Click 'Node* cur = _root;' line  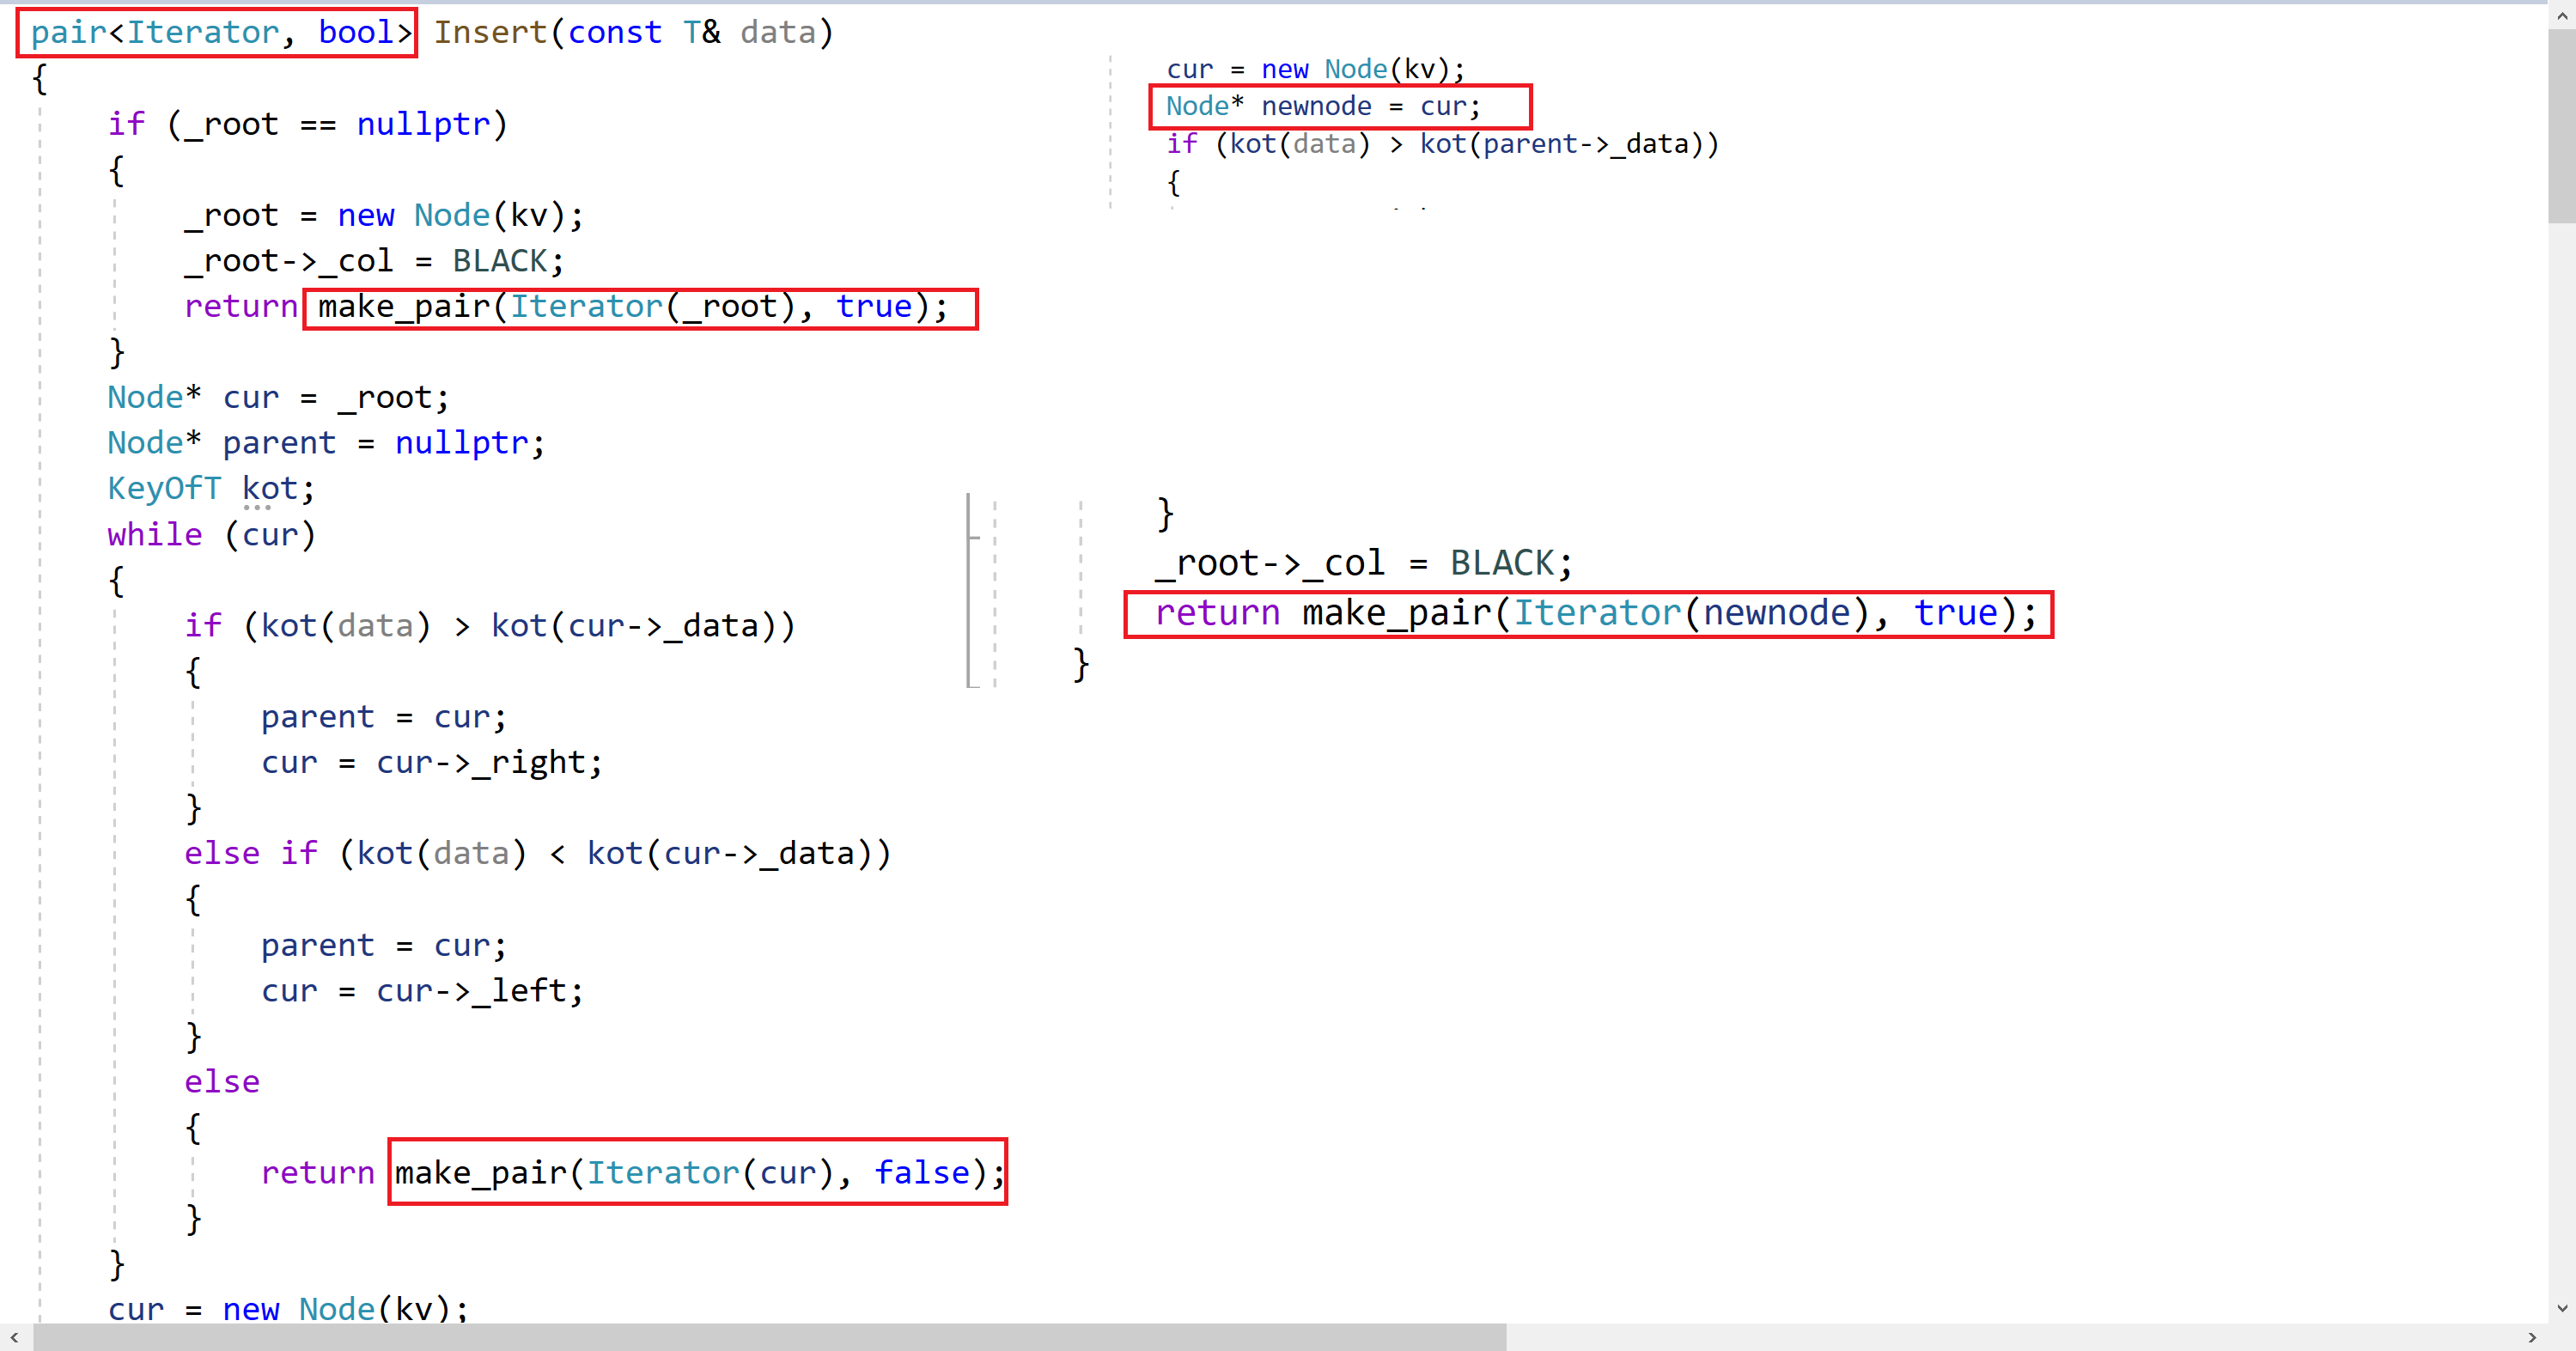coord(278,398)
